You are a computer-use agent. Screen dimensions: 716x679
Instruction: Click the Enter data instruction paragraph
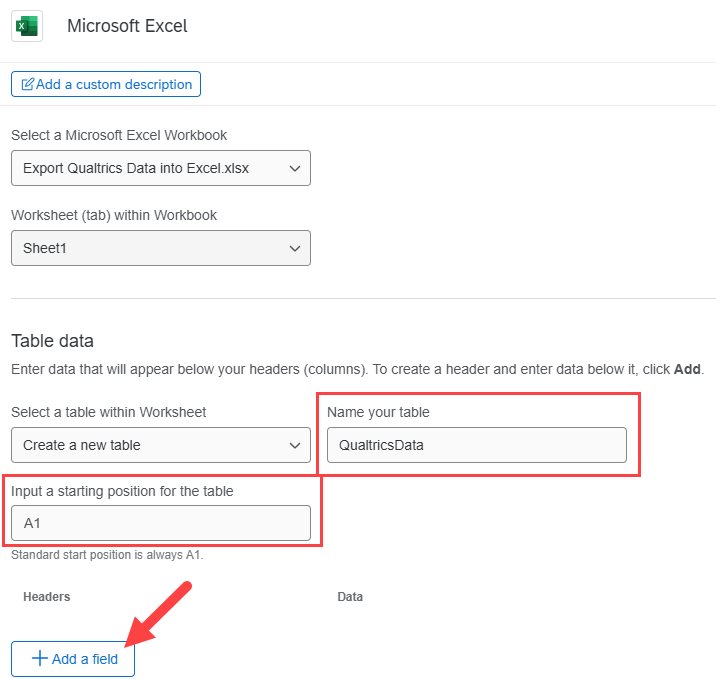pyautogui.click(x=358, y=369)
